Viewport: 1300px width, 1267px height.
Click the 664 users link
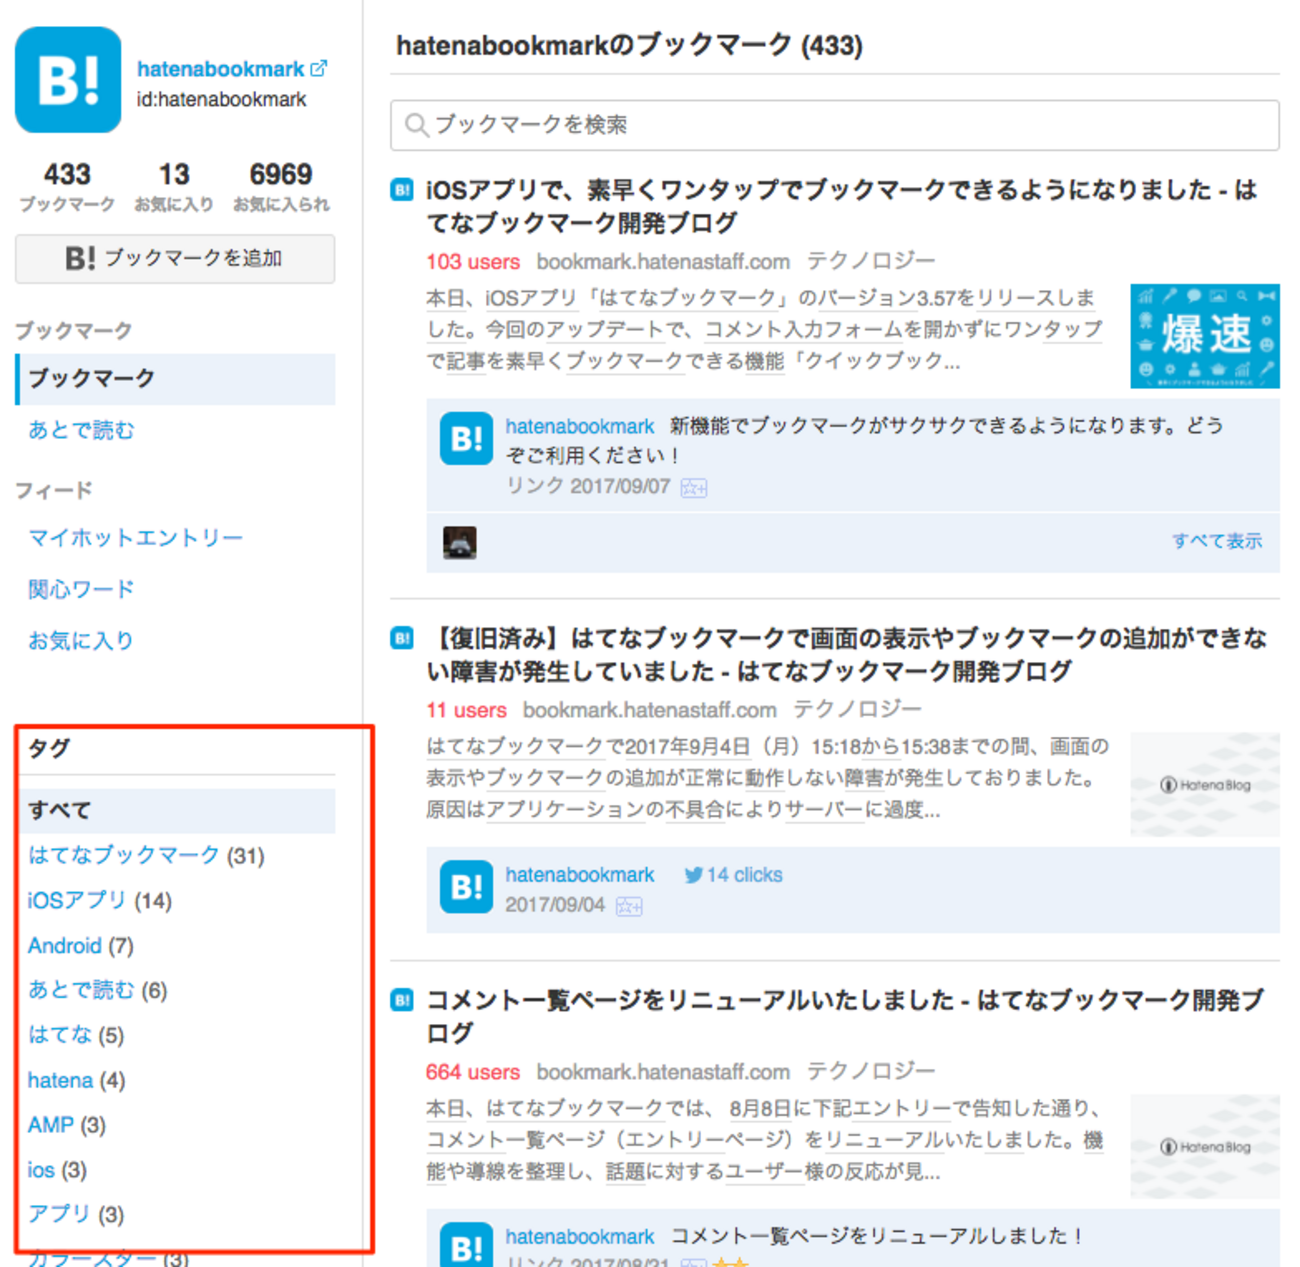(x=473, y=1072)
